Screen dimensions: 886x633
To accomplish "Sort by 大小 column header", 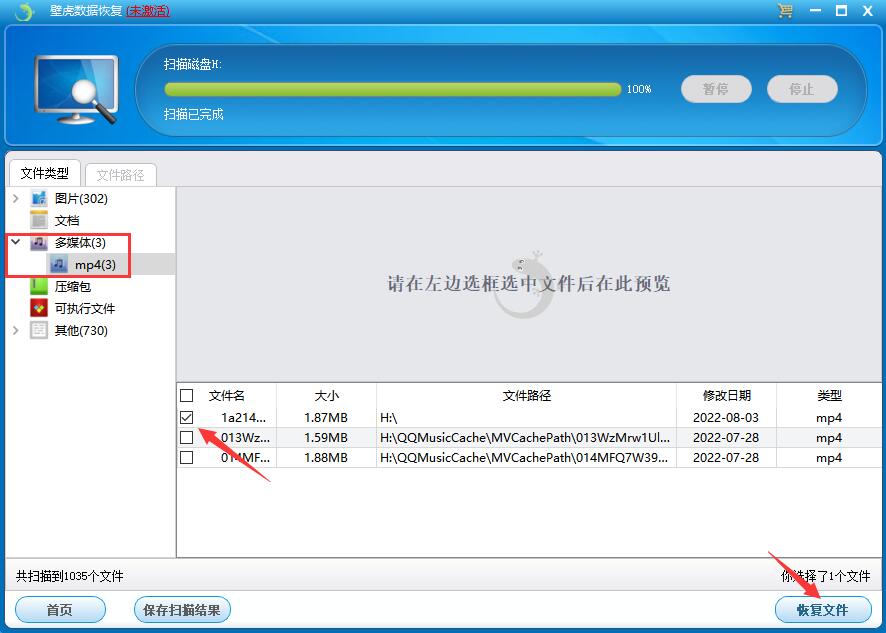I will (x=326, y=396).
